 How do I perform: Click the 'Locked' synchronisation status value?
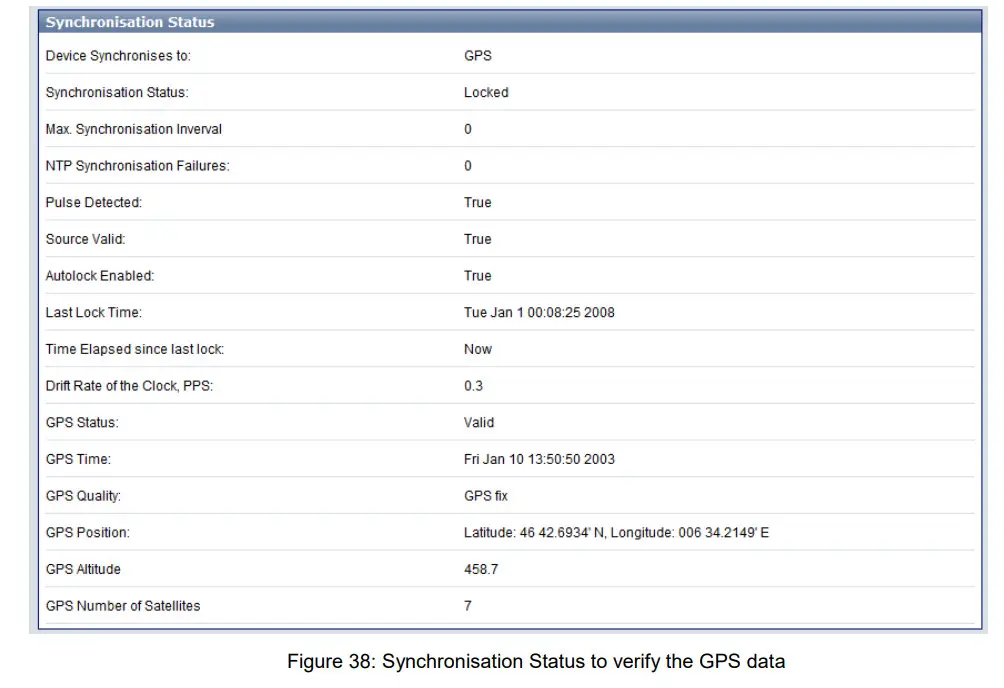[486, 92]
